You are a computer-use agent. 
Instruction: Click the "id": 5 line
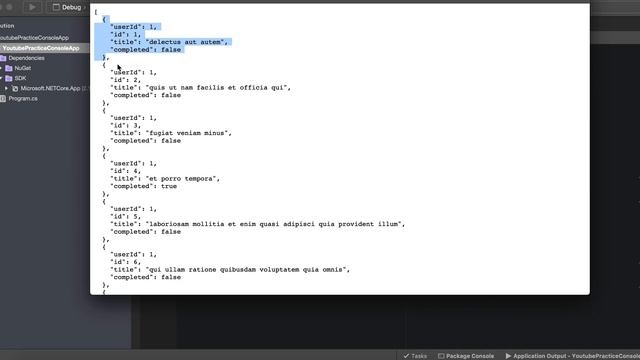(125, 217)
